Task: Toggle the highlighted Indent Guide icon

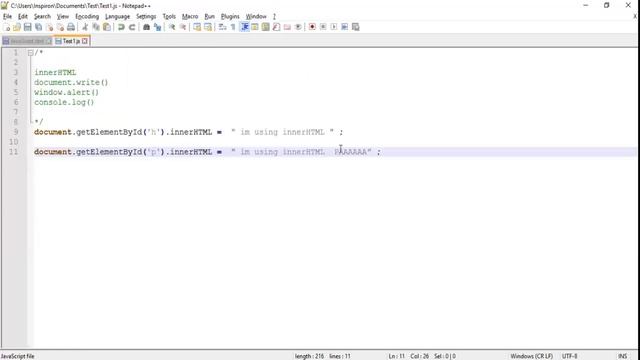Action: [x=244, y=27]
